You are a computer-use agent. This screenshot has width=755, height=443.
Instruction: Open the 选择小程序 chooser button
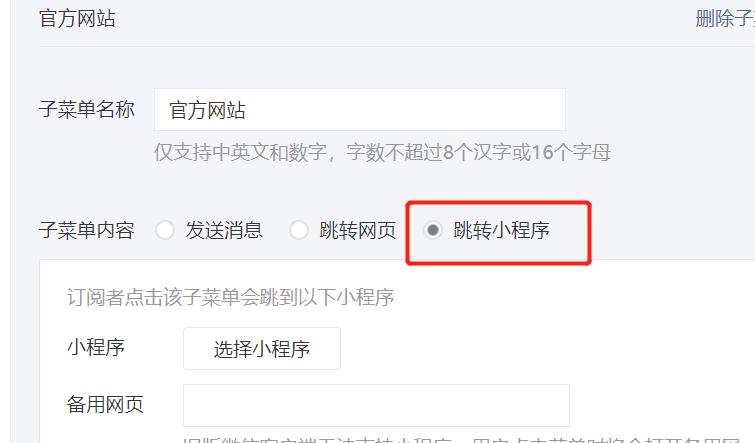point(261,349)
